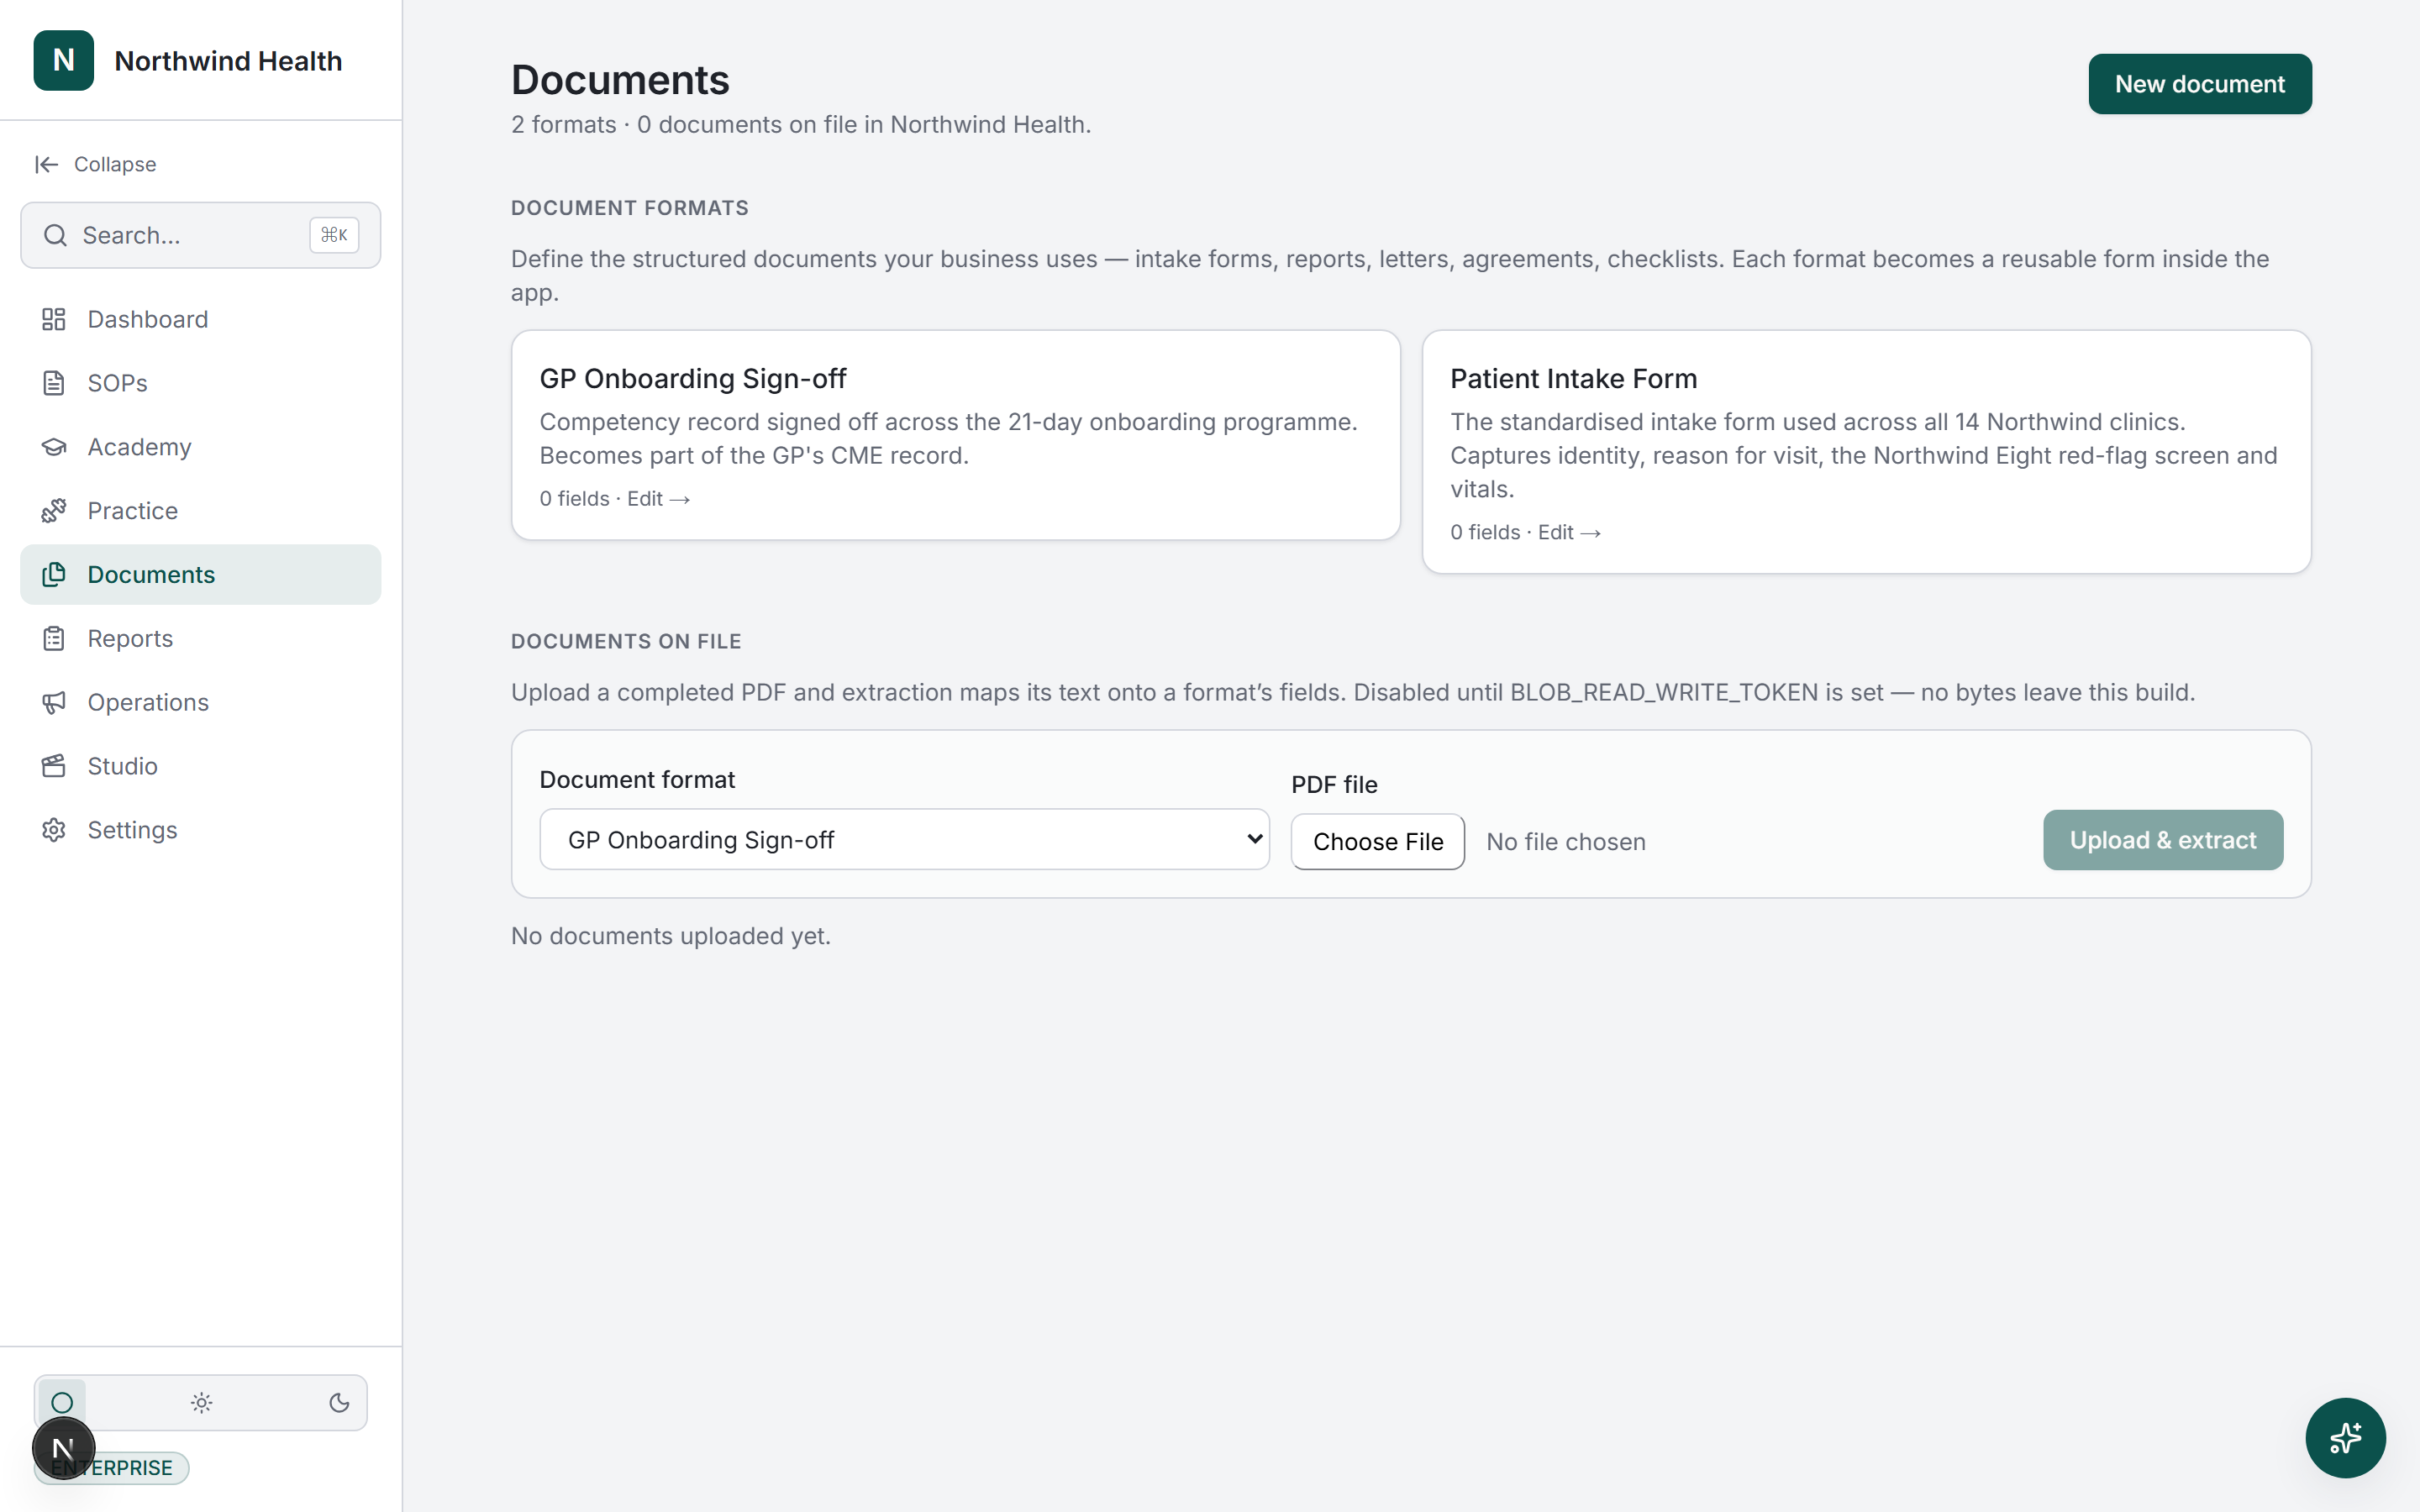Click the Practice icon in sidebar
The width and height of the screenshot is (2420, 1512).
click(x=54, y=511)
